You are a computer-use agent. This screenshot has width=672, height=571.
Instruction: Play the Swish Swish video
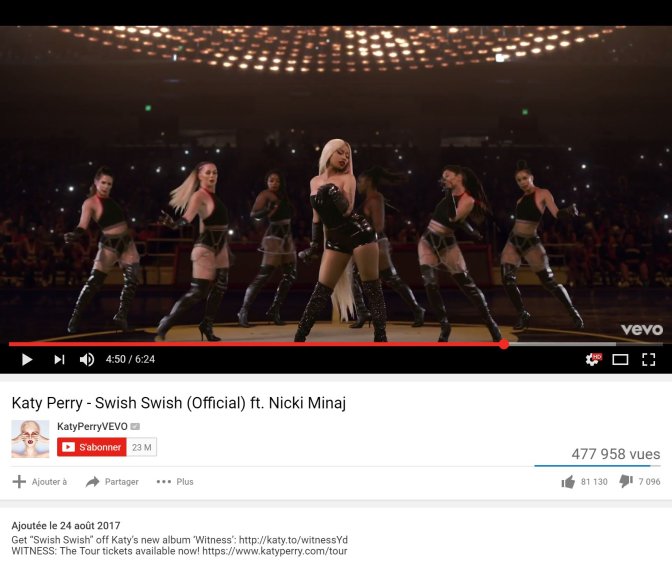pos(27,359)
